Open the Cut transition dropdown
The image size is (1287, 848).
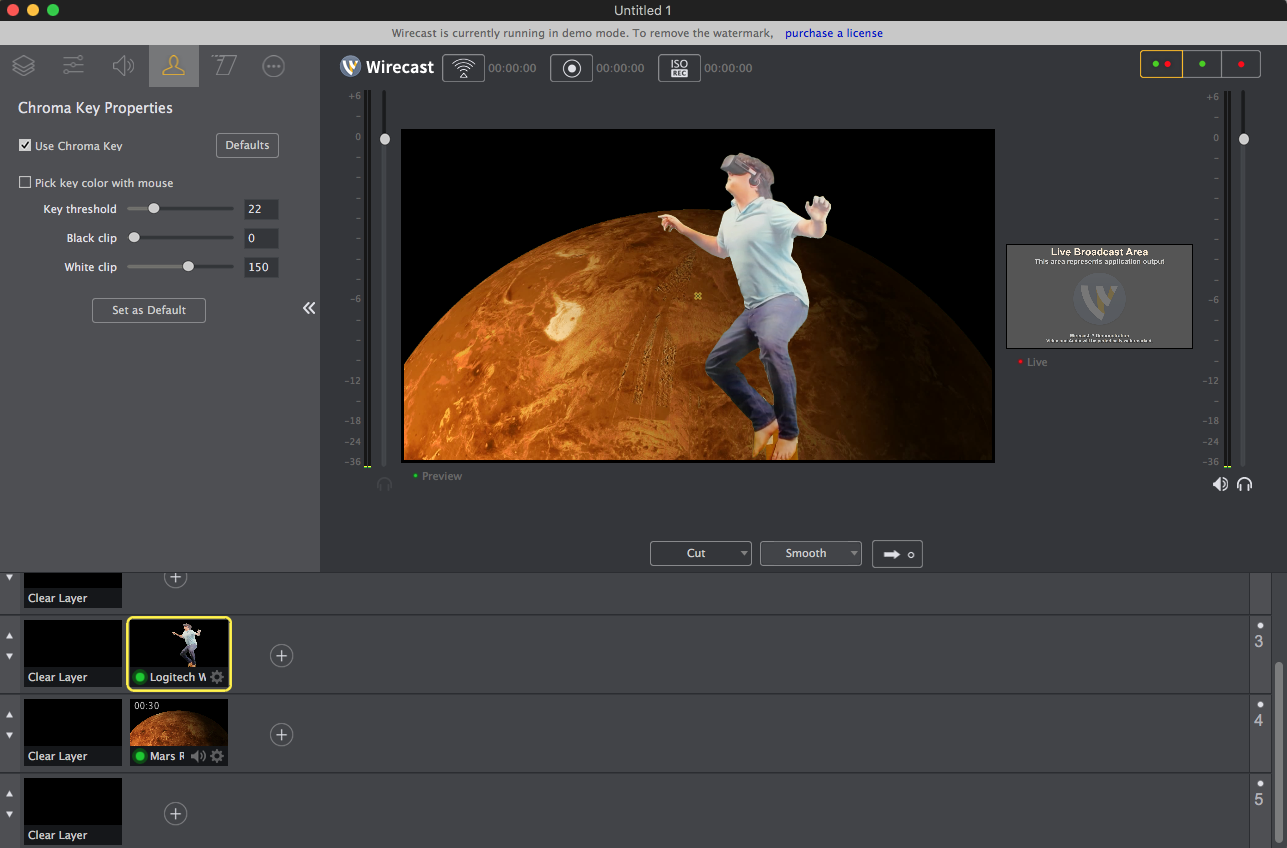(x=701, y=553)
